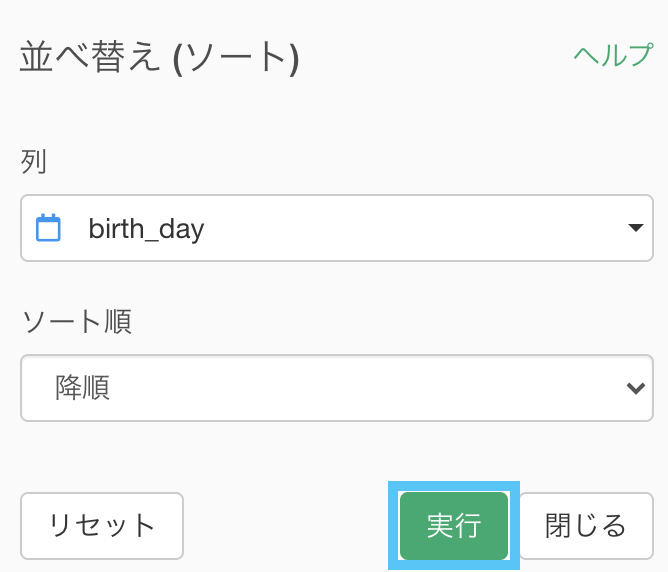Screen dimensions: 668x572
Task: Dismiss the dialog with 閉じる button
Action: pos(586,526)
